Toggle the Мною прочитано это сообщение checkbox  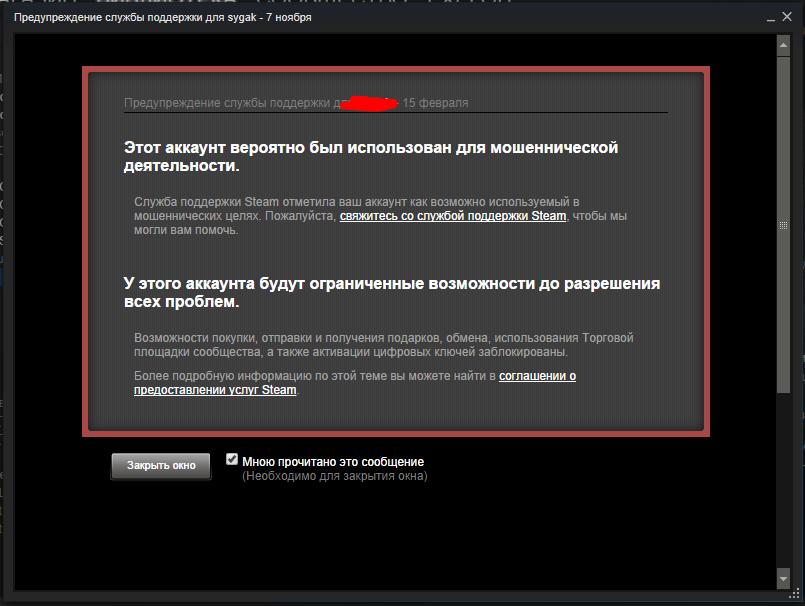tap(232, 459)
